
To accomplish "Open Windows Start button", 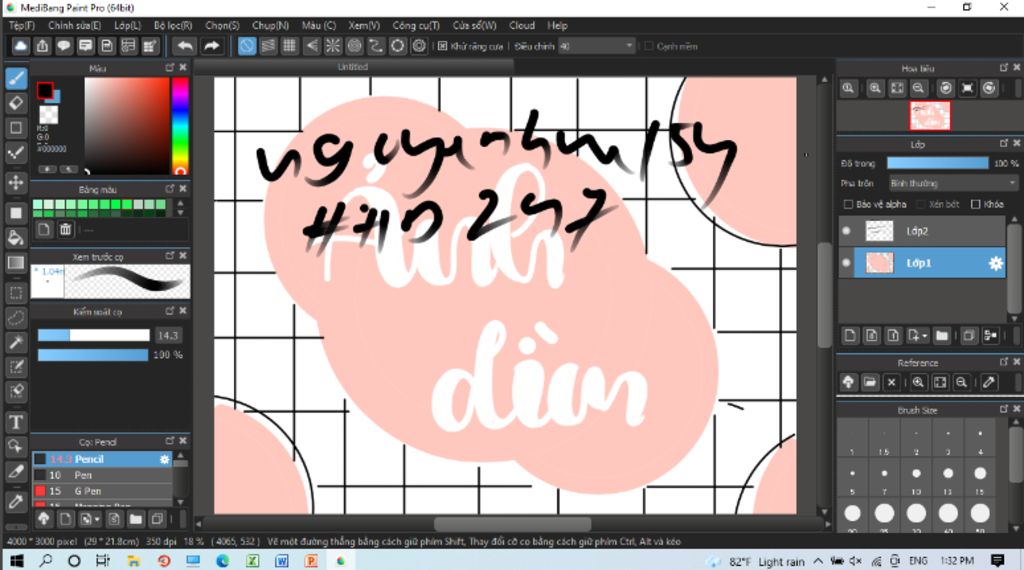I will (16, 561).
